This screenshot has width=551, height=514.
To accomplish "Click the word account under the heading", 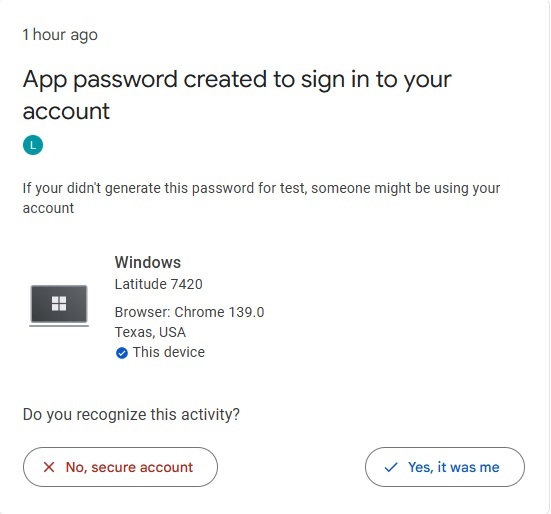I will coord(66,111).
